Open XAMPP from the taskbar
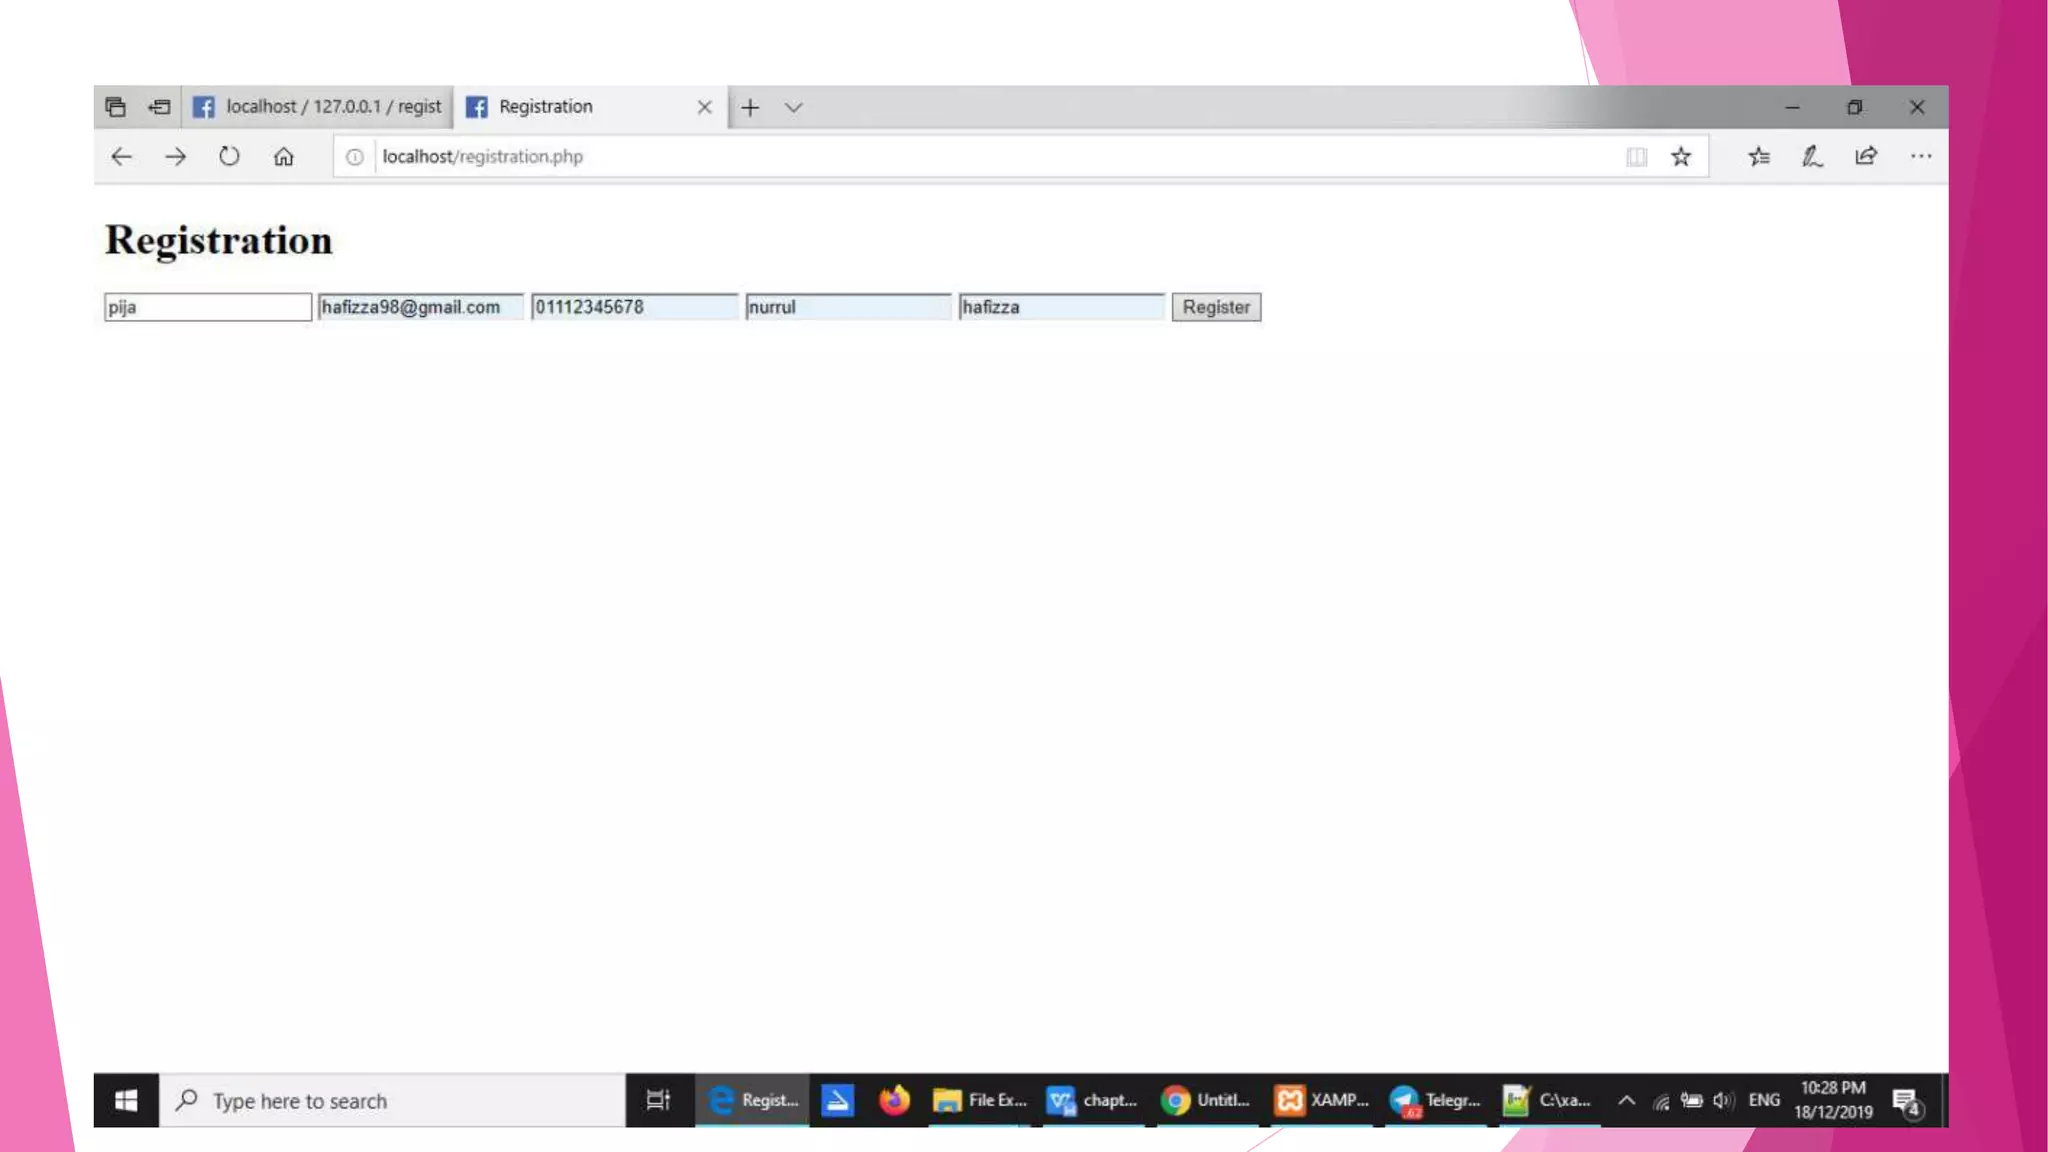This screenshot has height=1152, width=2048. pos(1322,1100)
